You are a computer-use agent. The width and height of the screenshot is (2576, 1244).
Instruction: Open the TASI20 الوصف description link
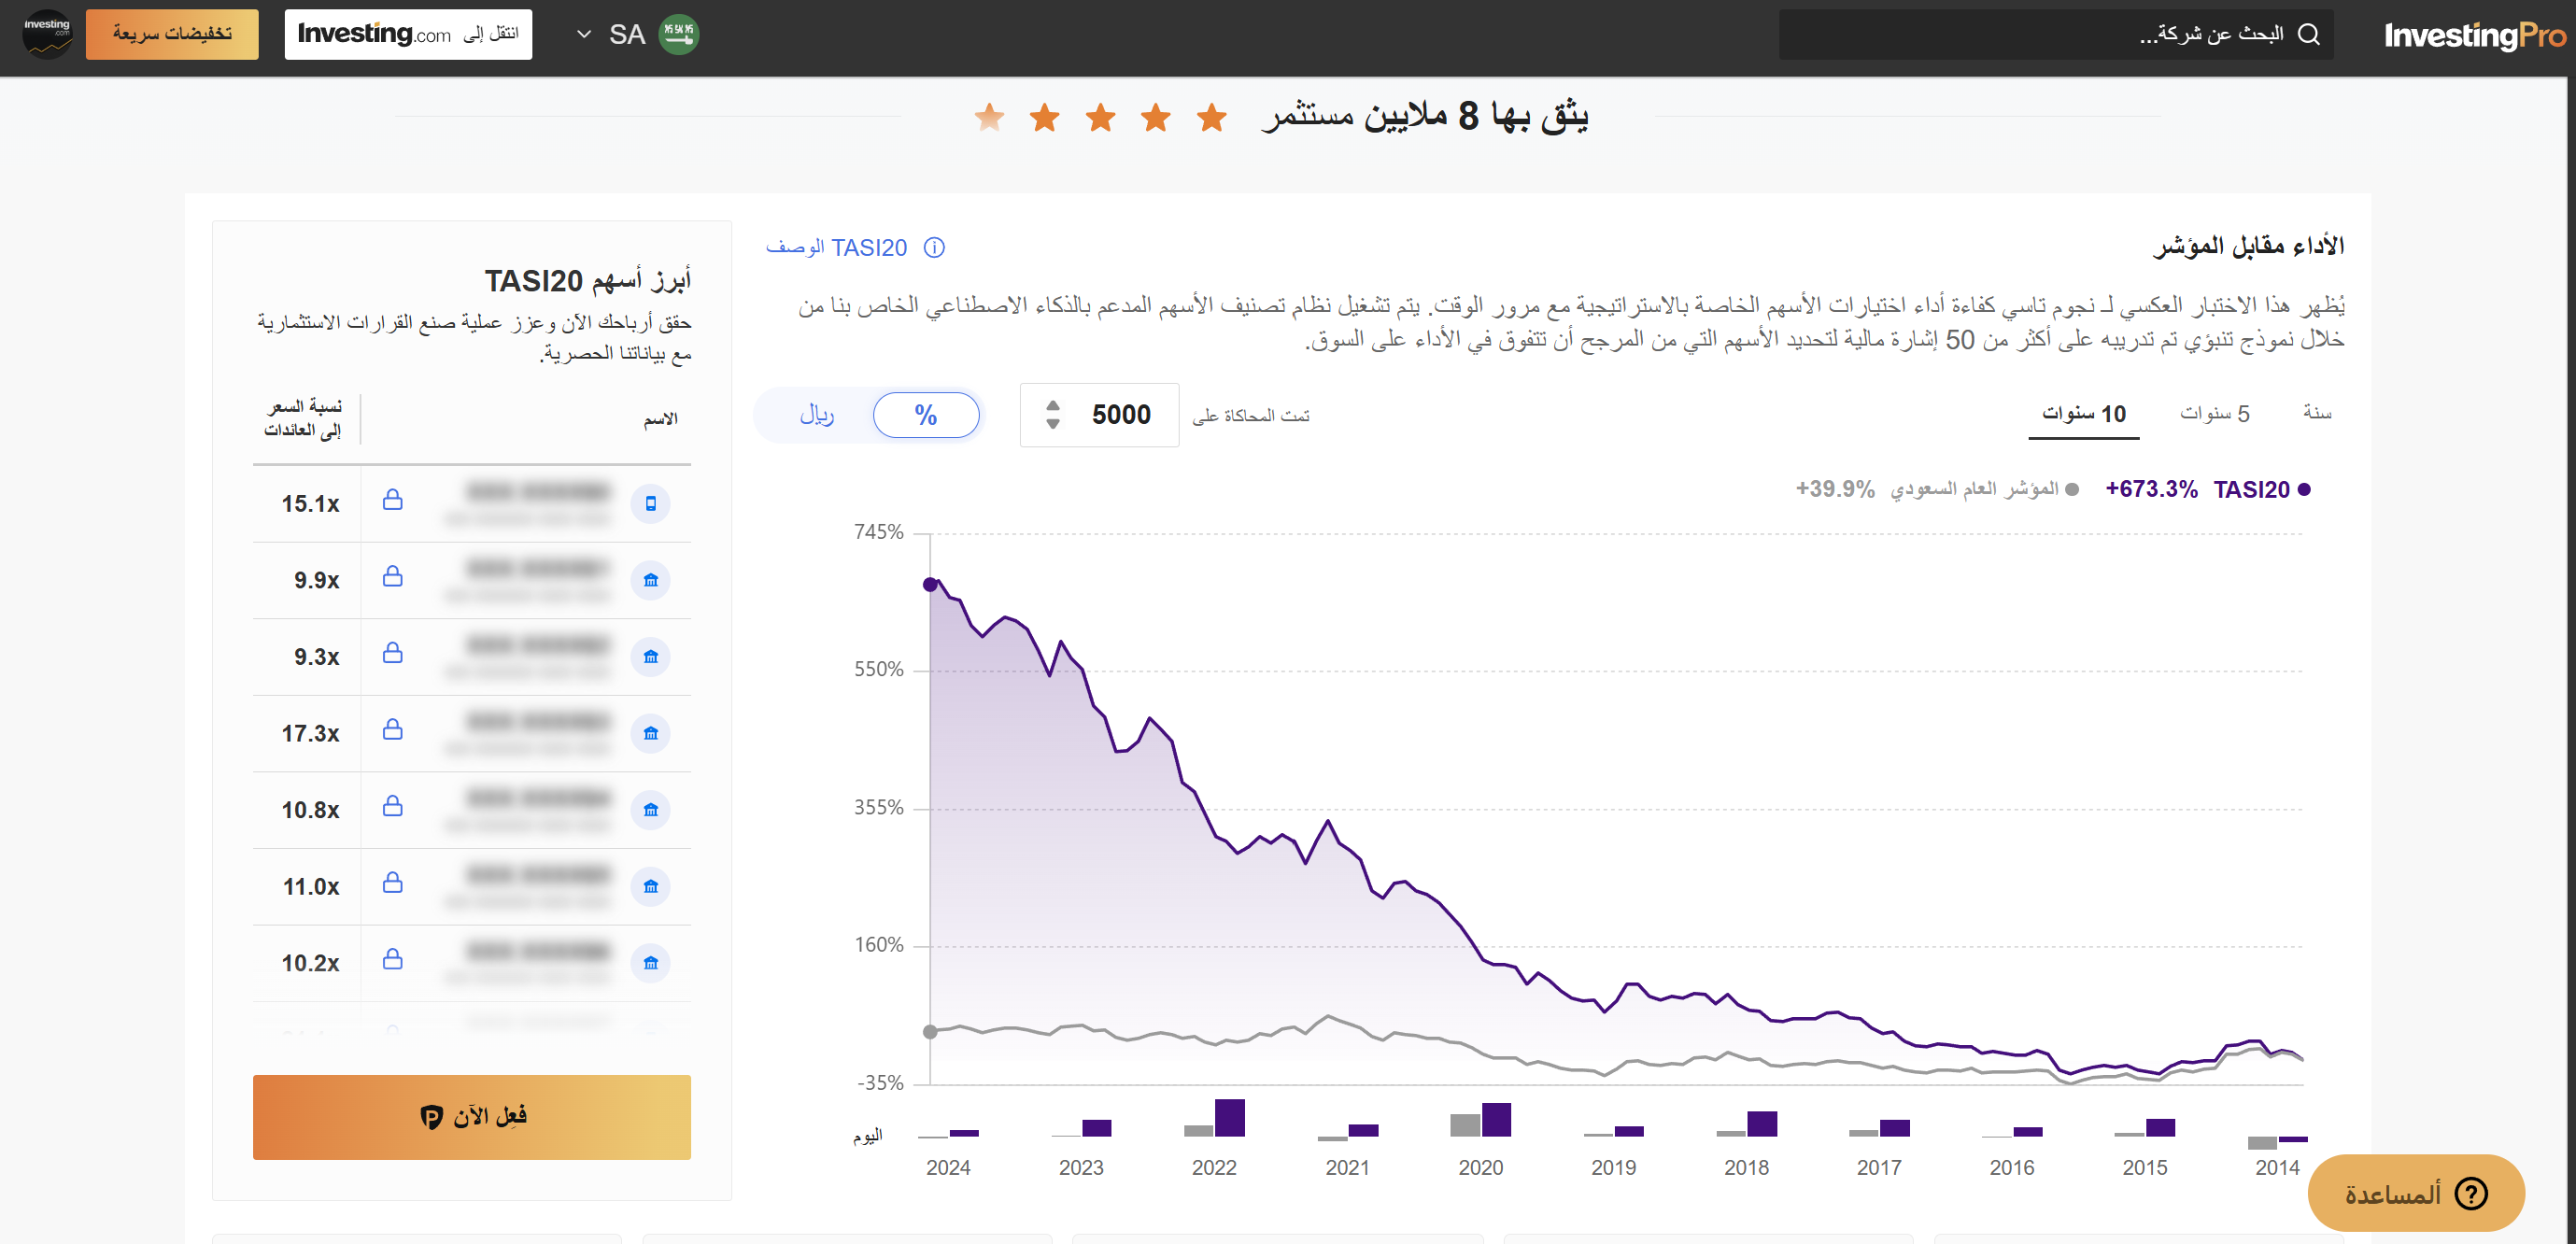pos(836,247)
